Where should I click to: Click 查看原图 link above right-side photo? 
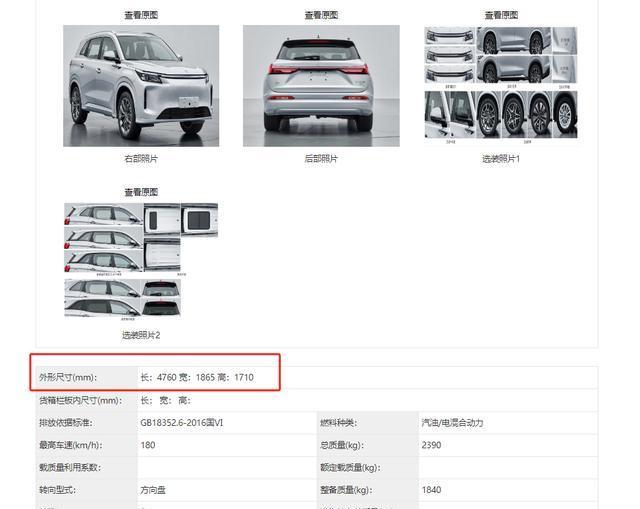click(141, 15)
